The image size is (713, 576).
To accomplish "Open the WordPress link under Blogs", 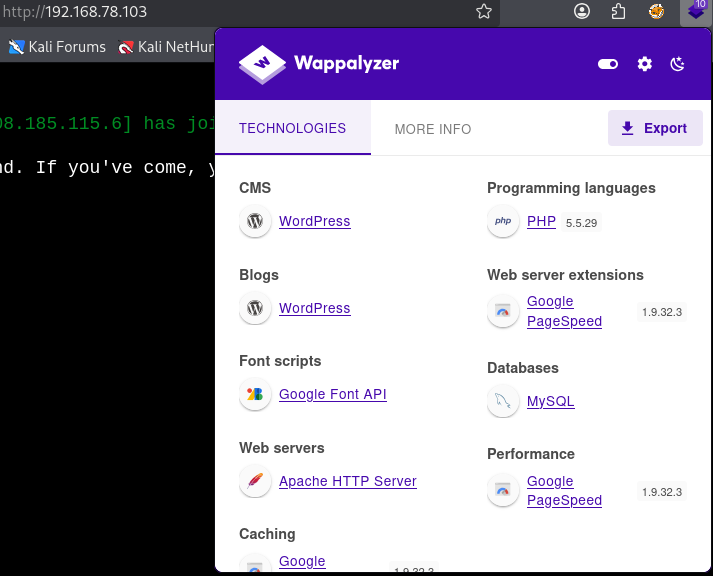I will pyautogui.click(x=314, y=308).
